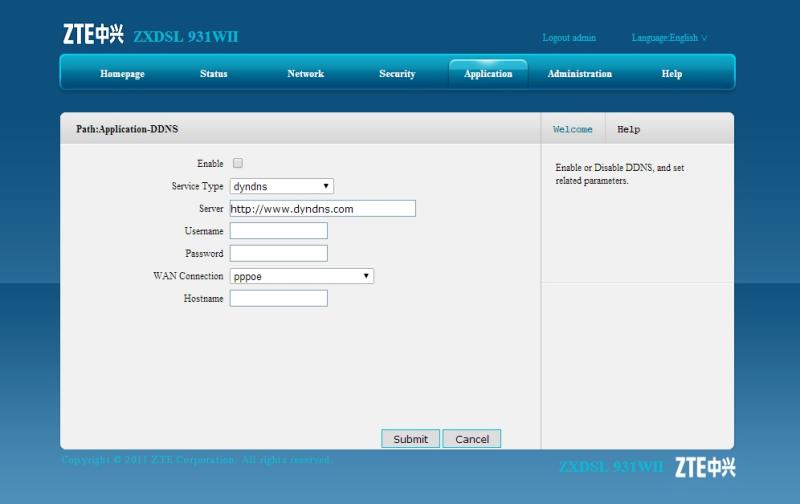The width and height of the screenshot is (800, 504).
Task: Open the Network menu
Action: point(306,73)
